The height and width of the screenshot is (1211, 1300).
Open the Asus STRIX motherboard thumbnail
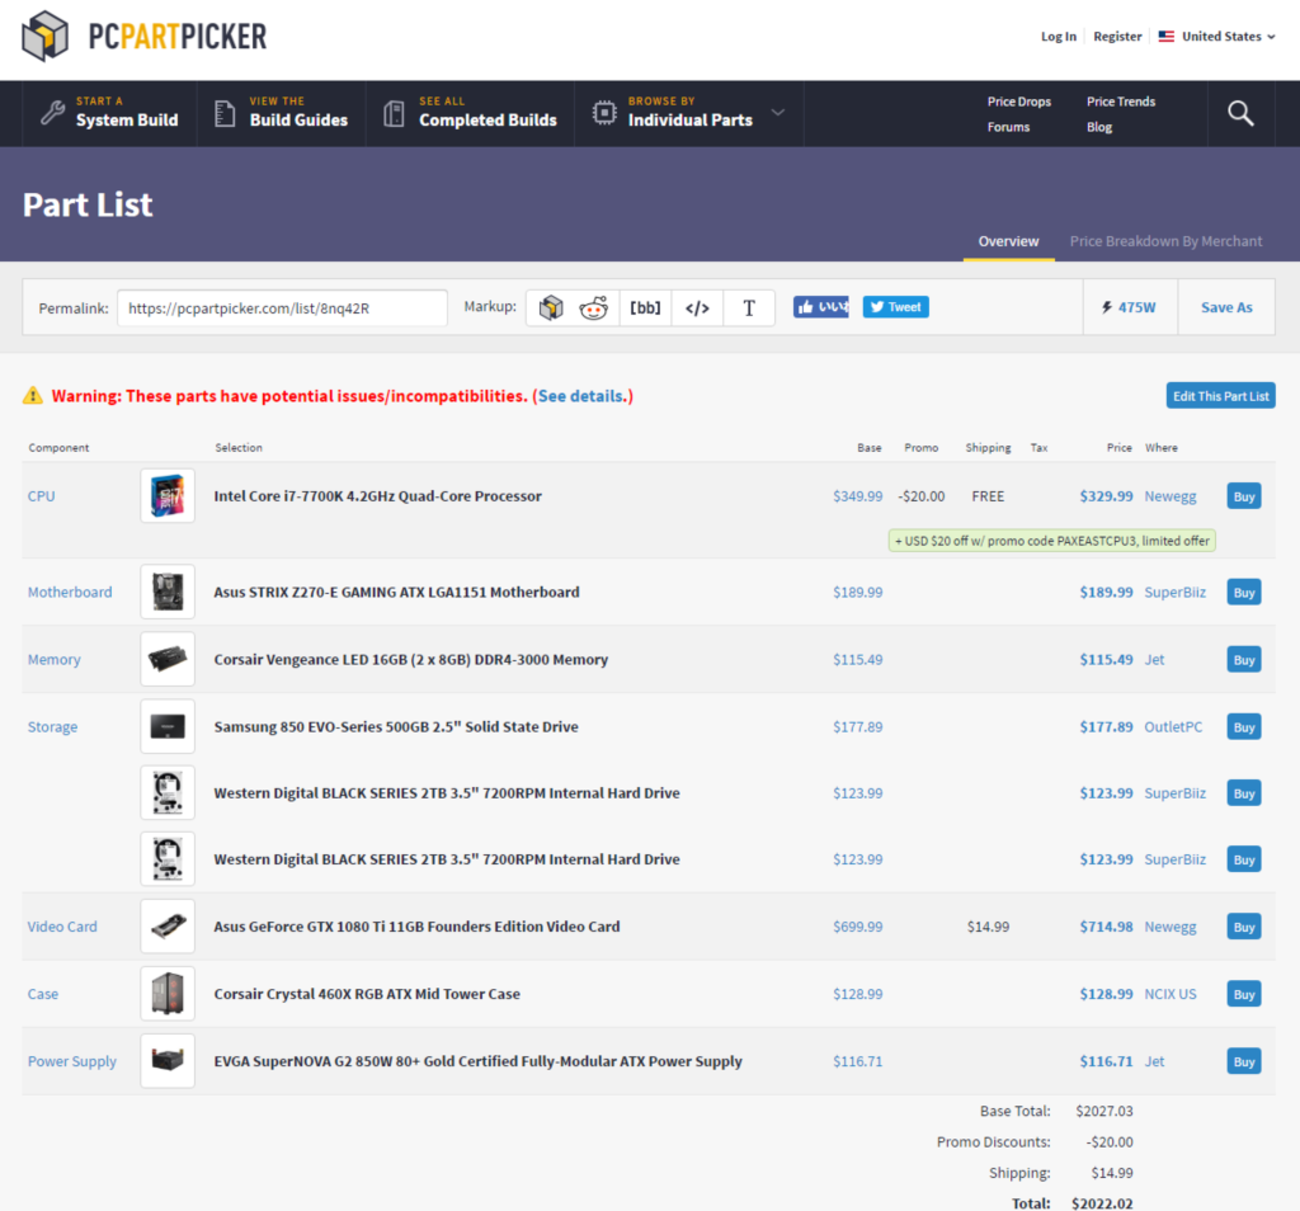pyautogui.click(x=167, y=592)
